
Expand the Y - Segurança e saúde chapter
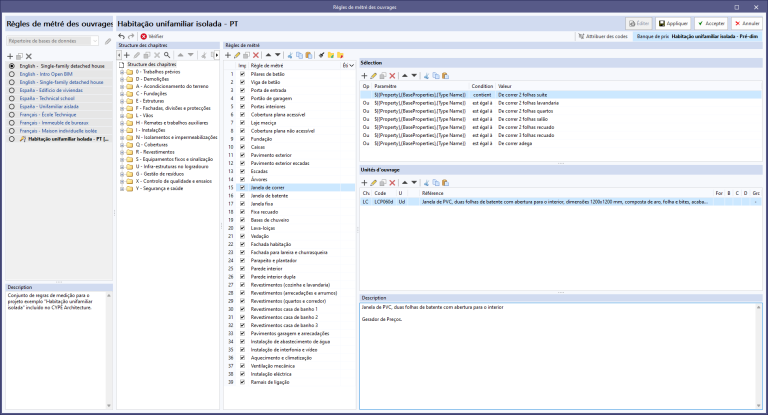tap(122, 189)
